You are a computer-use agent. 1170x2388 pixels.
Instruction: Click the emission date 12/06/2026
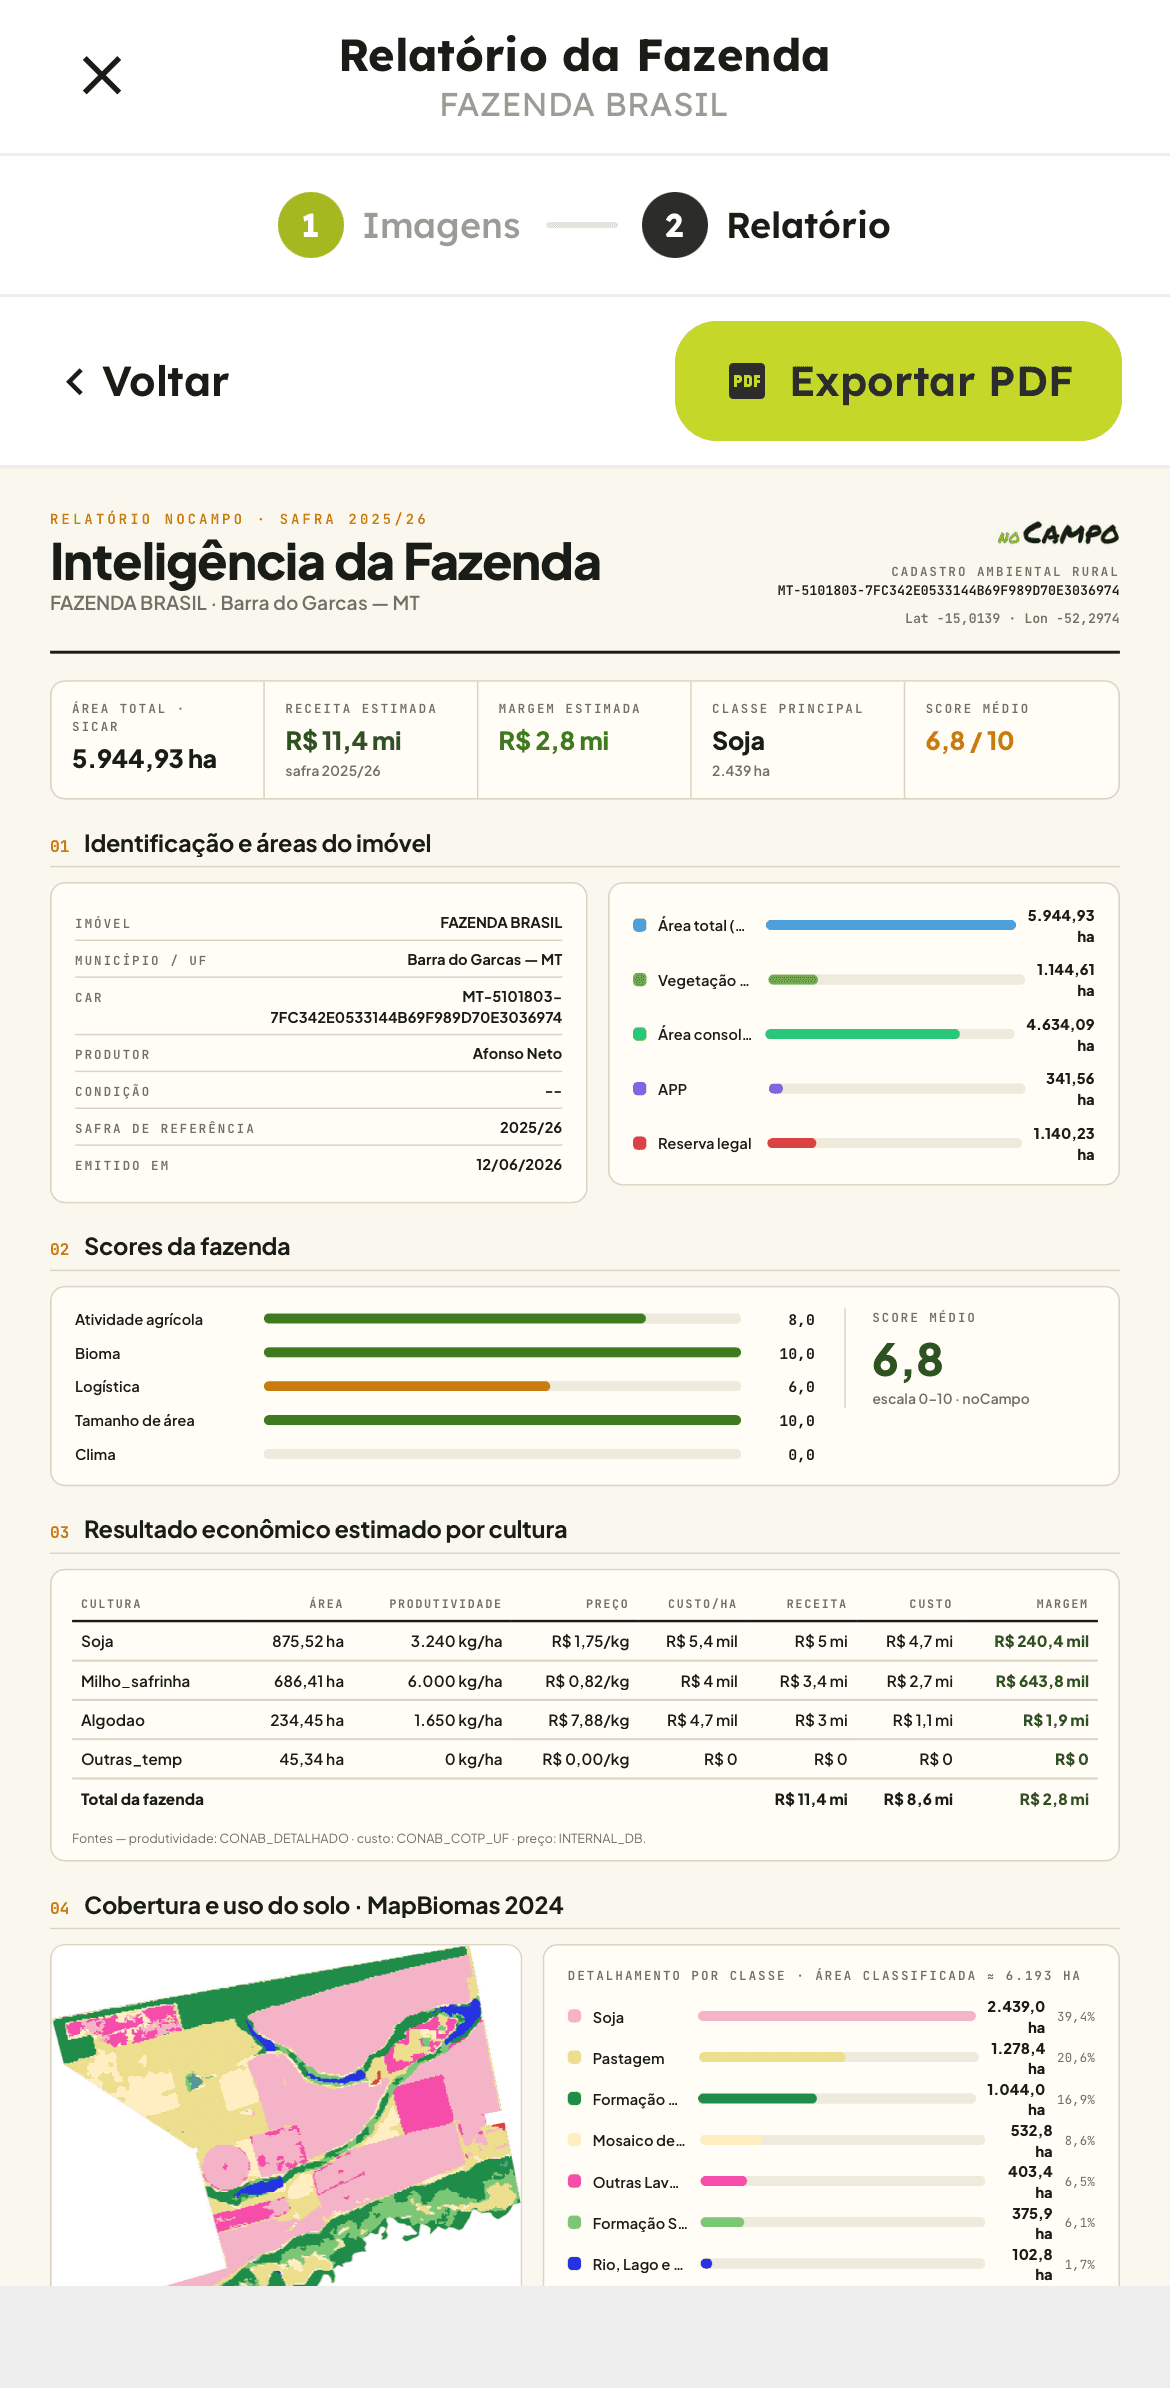click(519, 1165)
